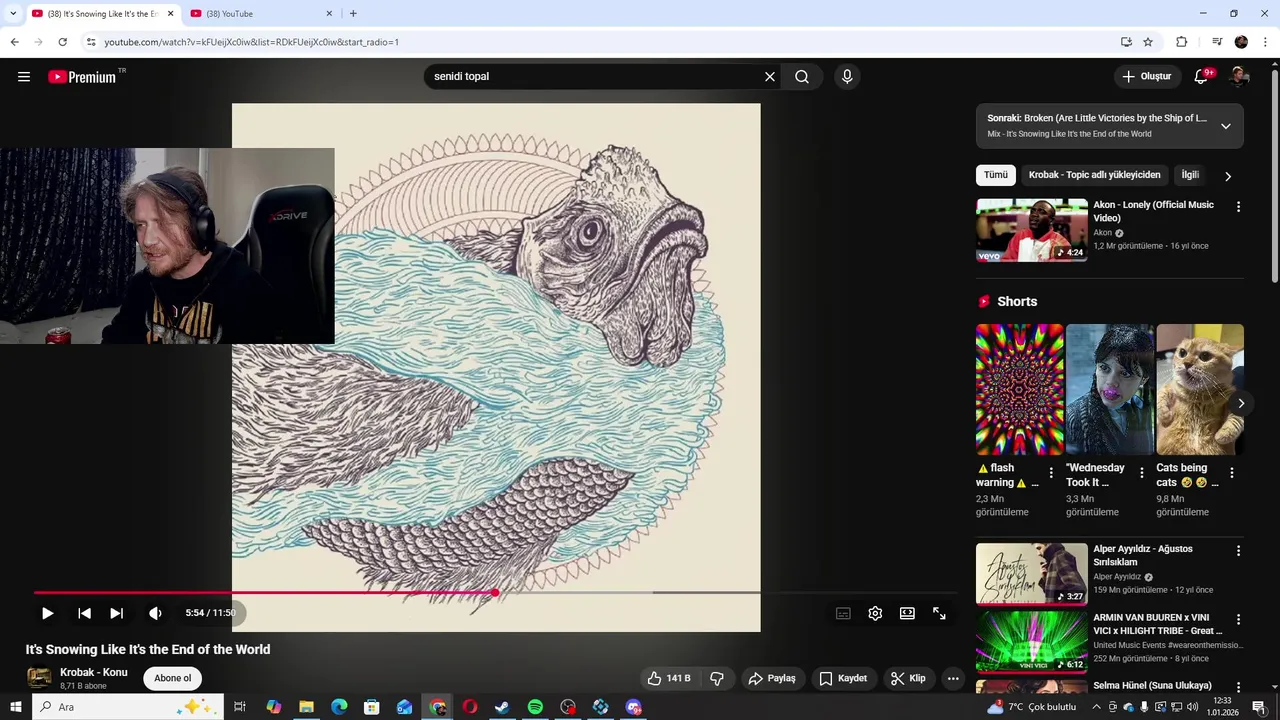The width and height of the screenshot is (1280, 720).
Task: Go back with the browser back arrow
Action: pyautogui.click(x=14, y=42)
